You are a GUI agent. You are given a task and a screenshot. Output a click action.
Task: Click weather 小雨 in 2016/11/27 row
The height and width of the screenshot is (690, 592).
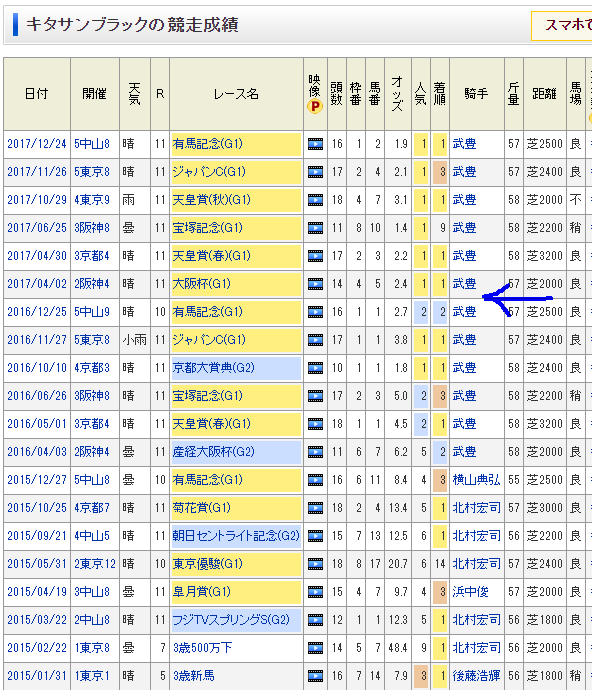click(134, 340)
